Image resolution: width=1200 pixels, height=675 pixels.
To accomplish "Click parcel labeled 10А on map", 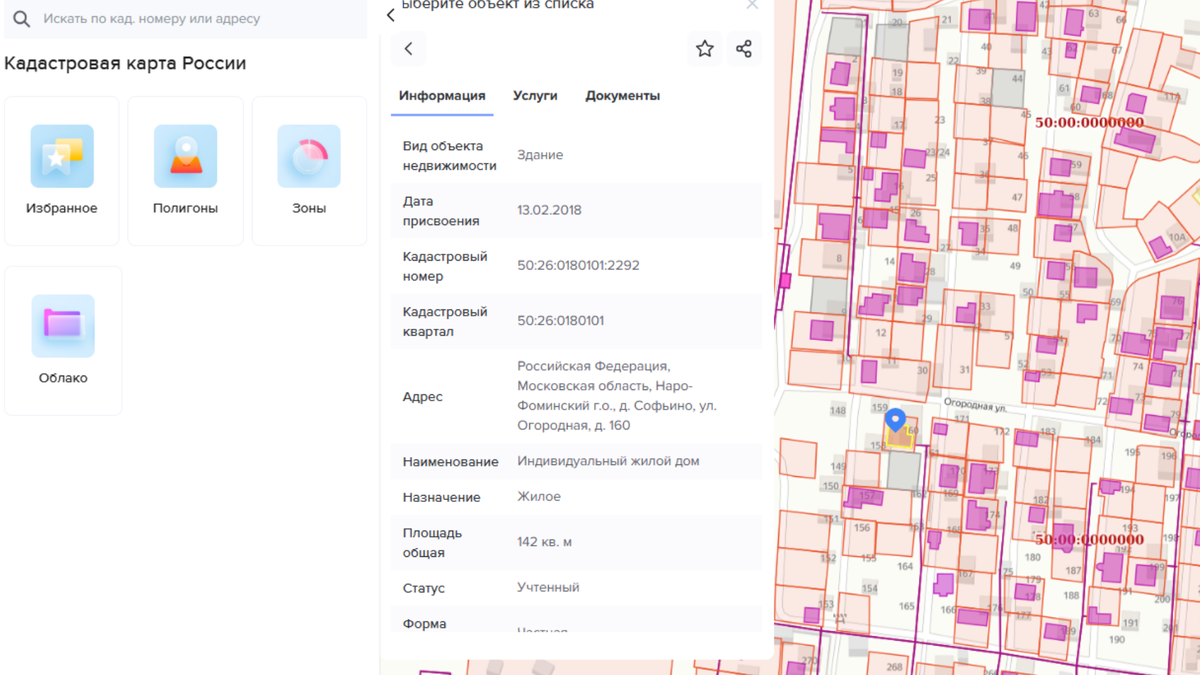I will [1177, 237].
